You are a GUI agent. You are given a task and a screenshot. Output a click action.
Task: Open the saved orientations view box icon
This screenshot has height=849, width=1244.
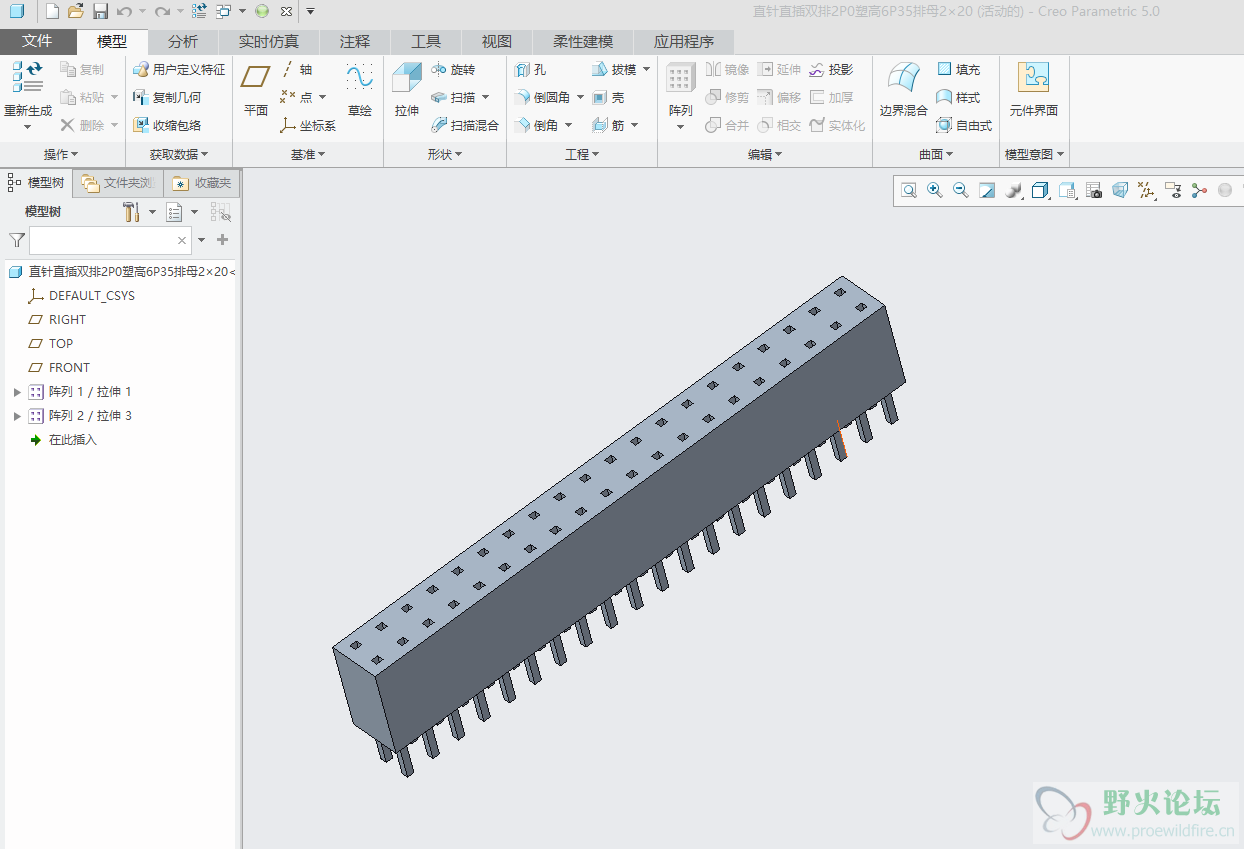1067,190
